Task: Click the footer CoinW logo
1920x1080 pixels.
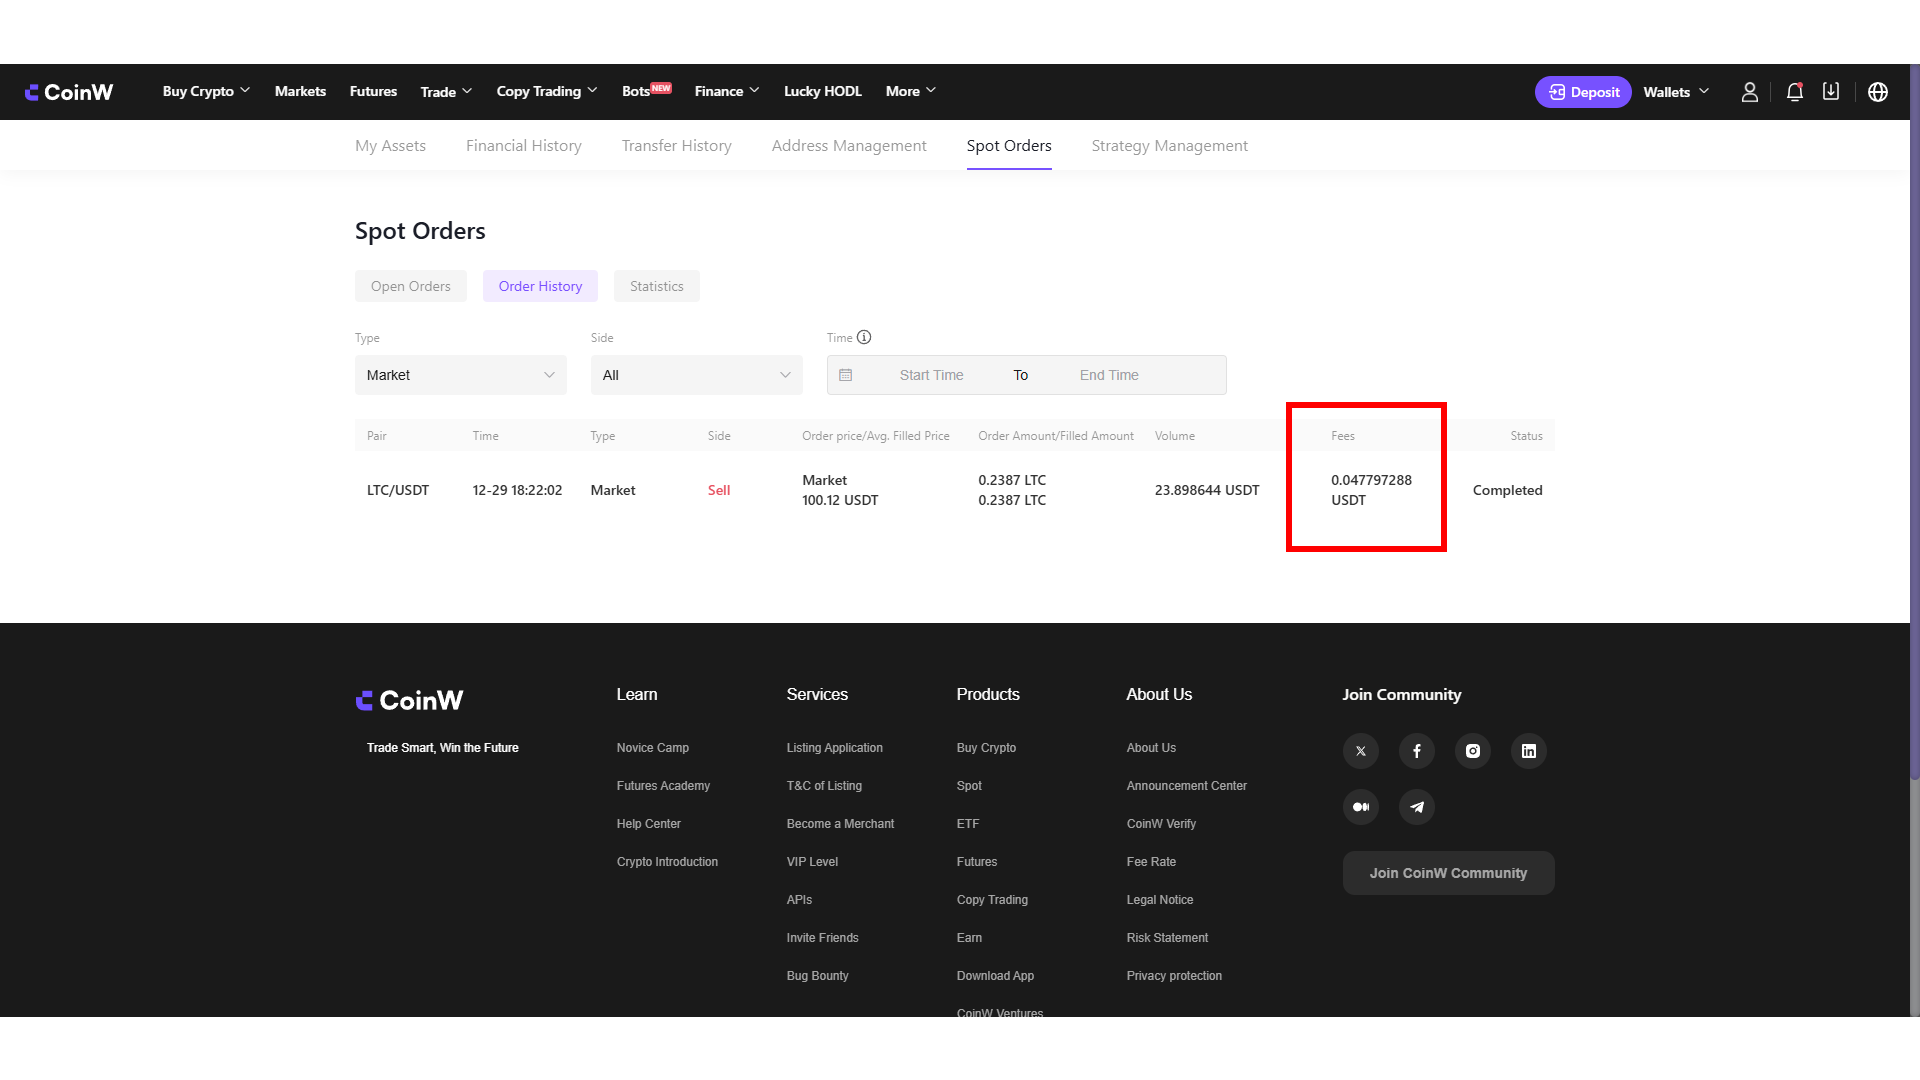Action: tap(410, 700)
